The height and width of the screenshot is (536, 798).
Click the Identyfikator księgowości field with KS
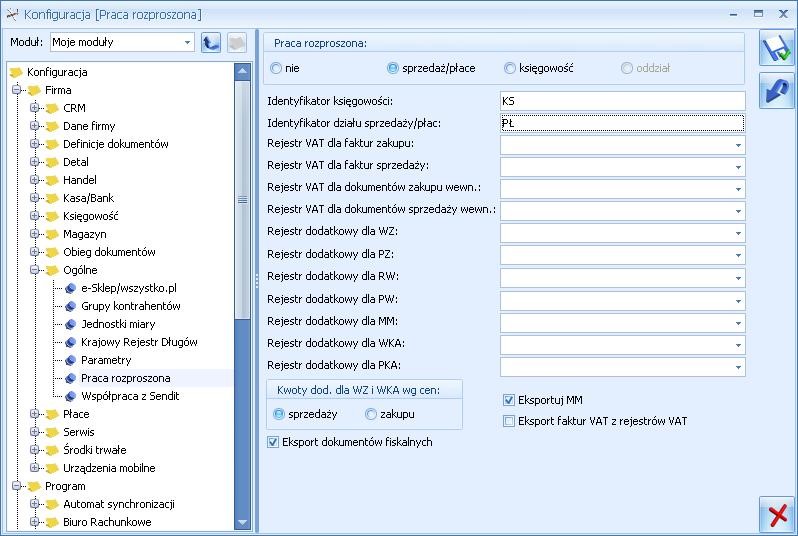(622, 101)
